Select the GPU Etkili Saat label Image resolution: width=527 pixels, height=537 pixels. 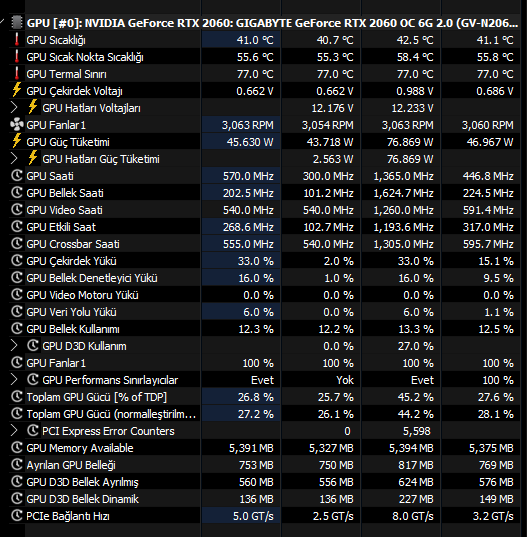tap(61, 227)
